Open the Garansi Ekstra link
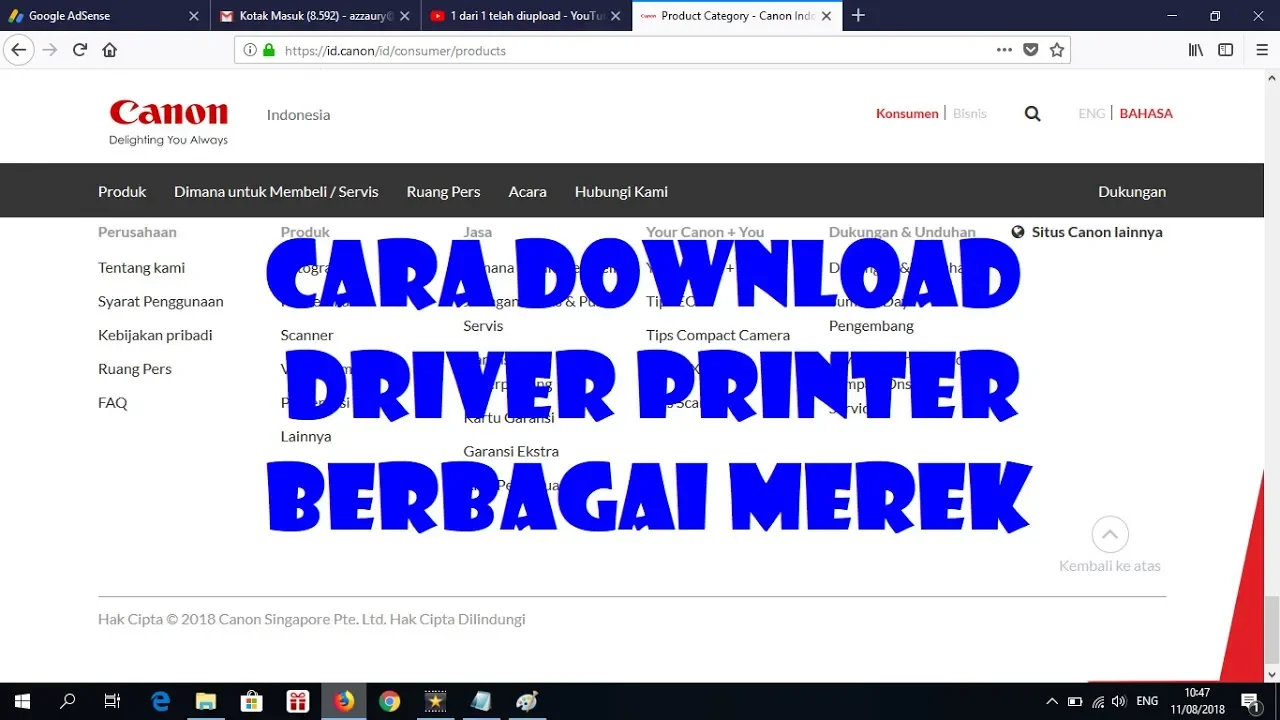 (x=511, y=452)
